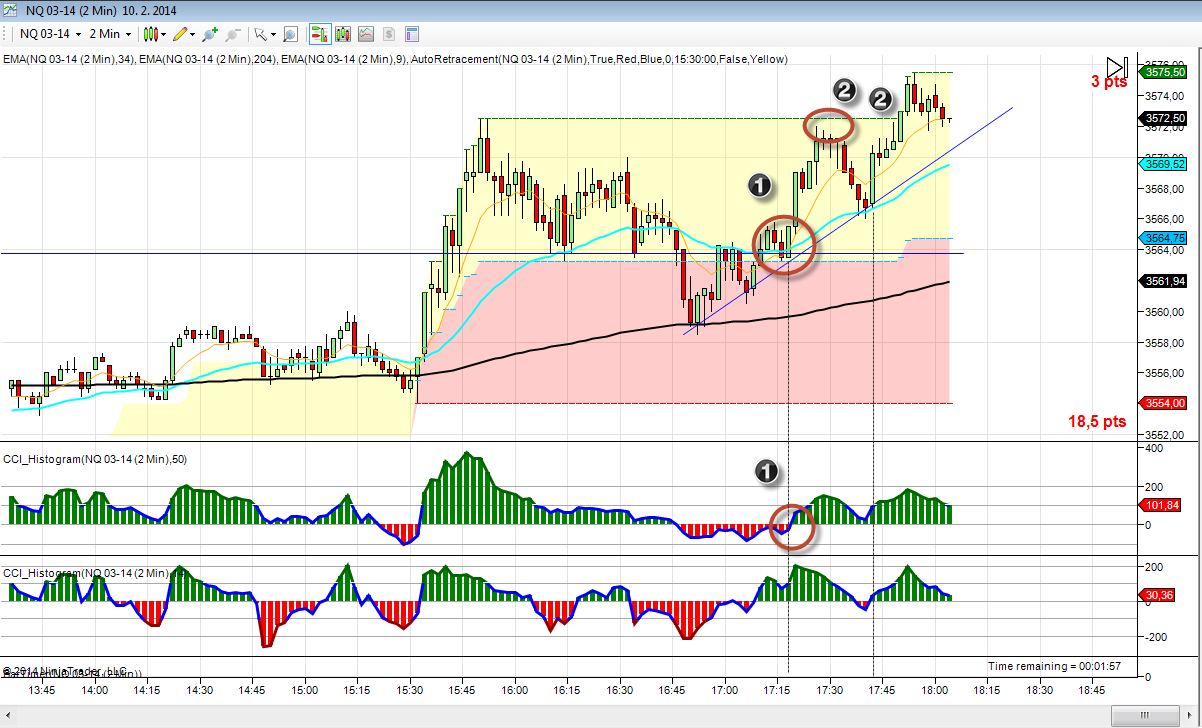1202x728 pixels.
Task: Select the black 3561,94 EMA marker
Action: (x=1165, y=281)
